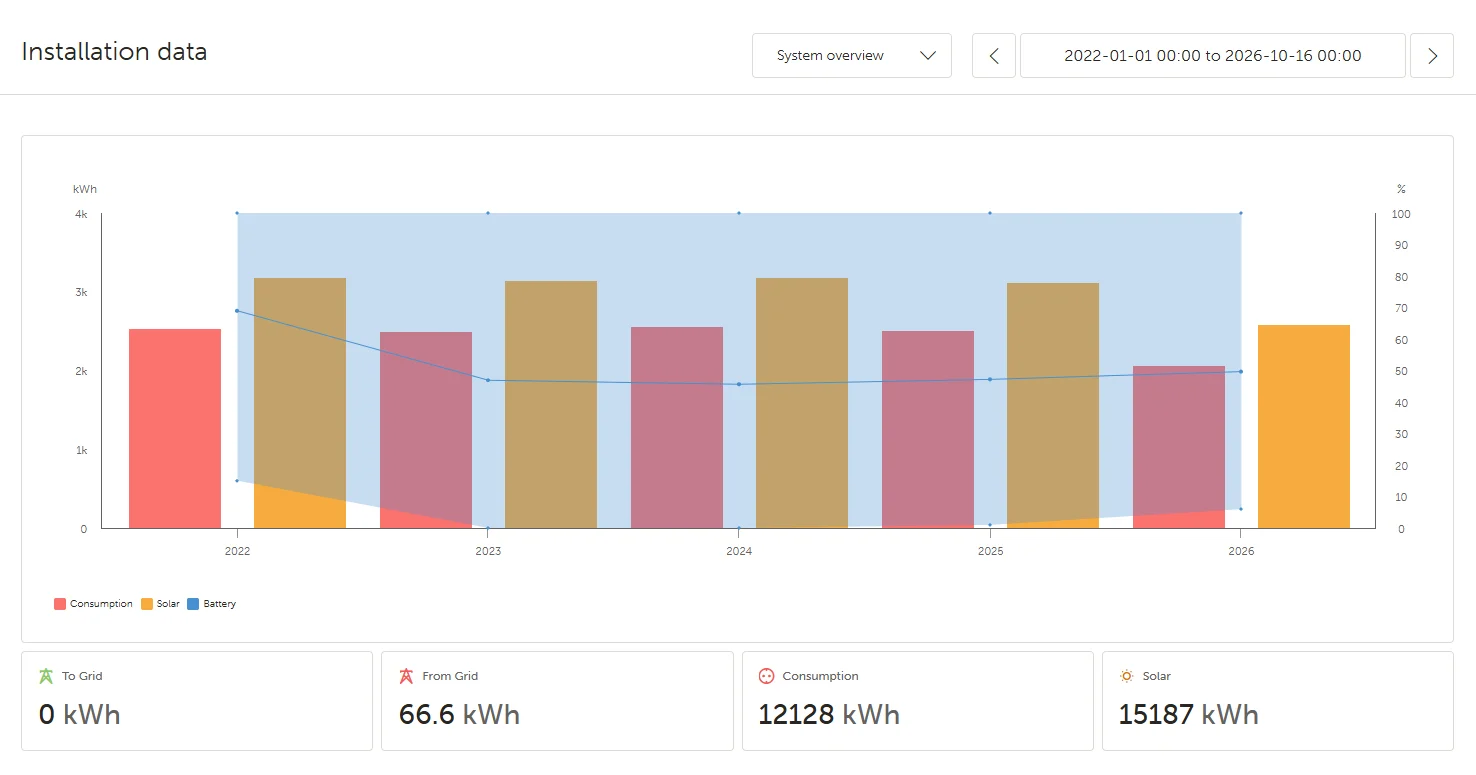Toggle the Consumption legend entry
Screen dimensions: 1476x775
pyautogui.click(x=94, y=604)
